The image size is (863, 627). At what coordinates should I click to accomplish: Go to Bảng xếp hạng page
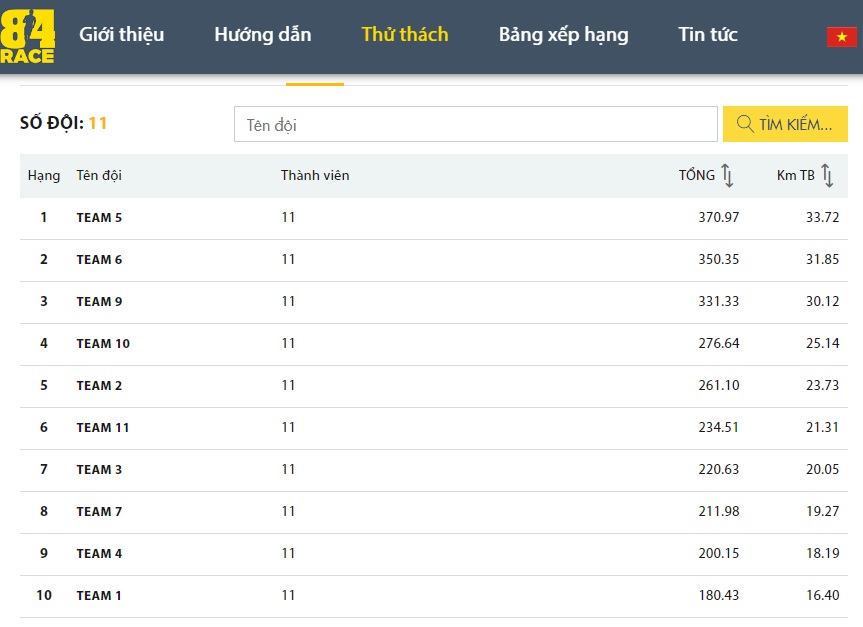563,35
